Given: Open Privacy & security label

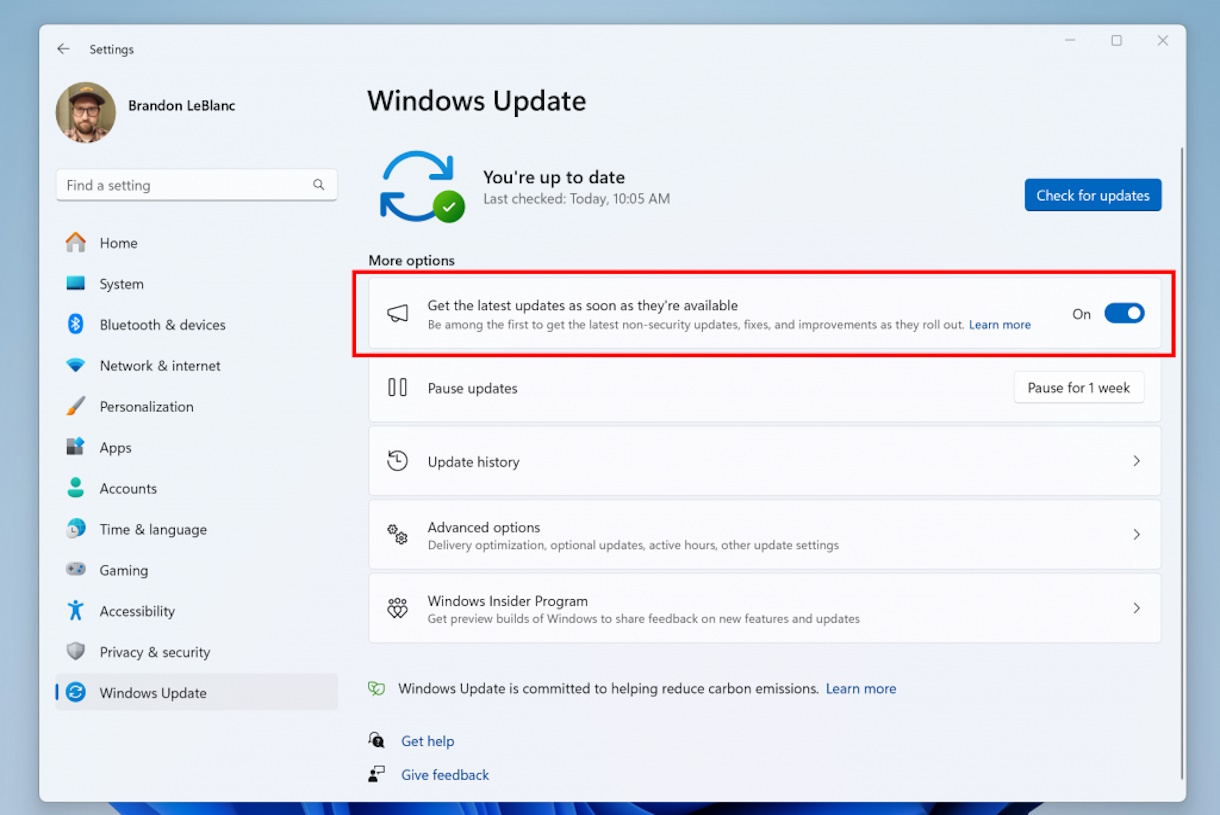Looking at the screenshot, I should coord(155,652).
